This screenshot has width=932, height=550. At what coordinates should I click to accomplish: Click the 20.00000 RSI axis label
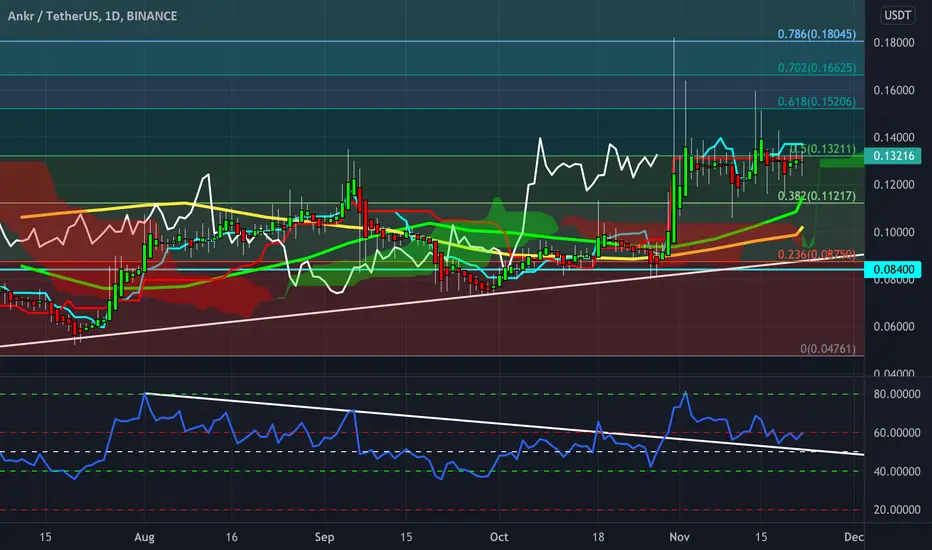click(x=896, y=510)
